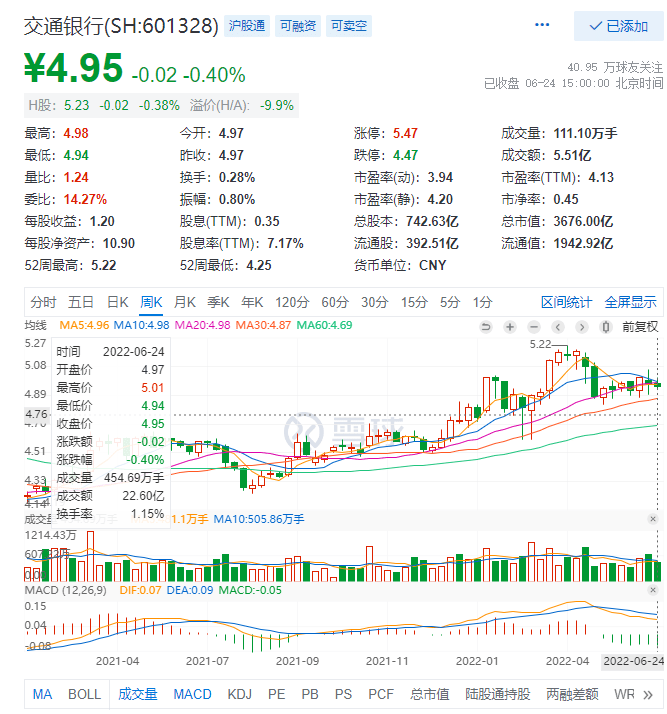Switch to the 季K chart tab
This screenshot has width=667, height=714.
coord(218,302)
